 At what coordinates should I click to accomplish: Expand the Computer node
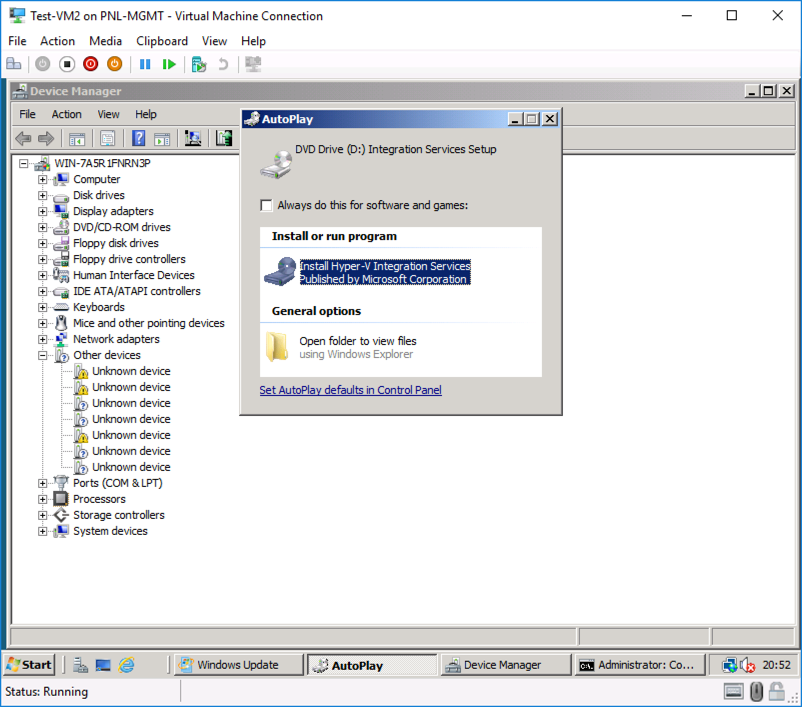[x=42, y=180]
